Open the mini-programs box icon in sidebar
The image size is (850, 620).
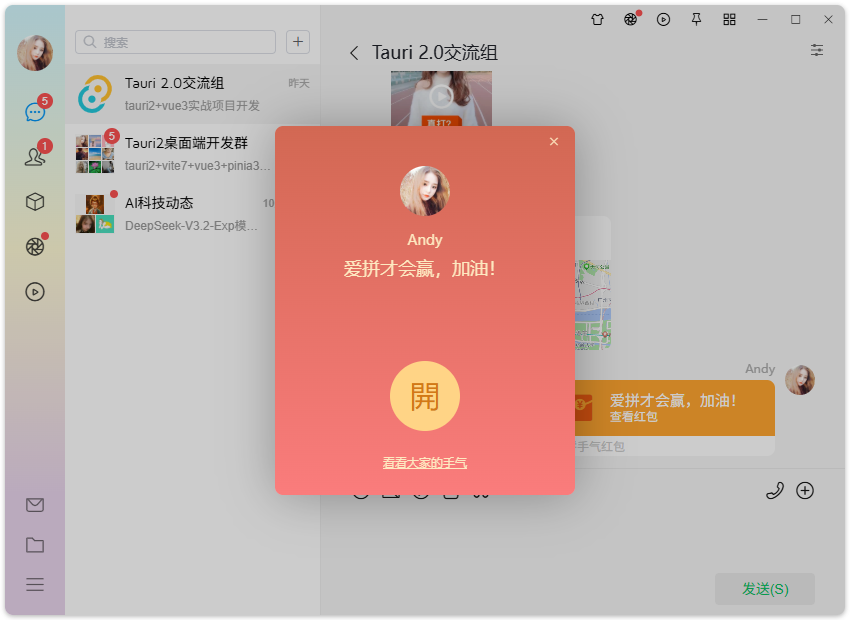35,201
